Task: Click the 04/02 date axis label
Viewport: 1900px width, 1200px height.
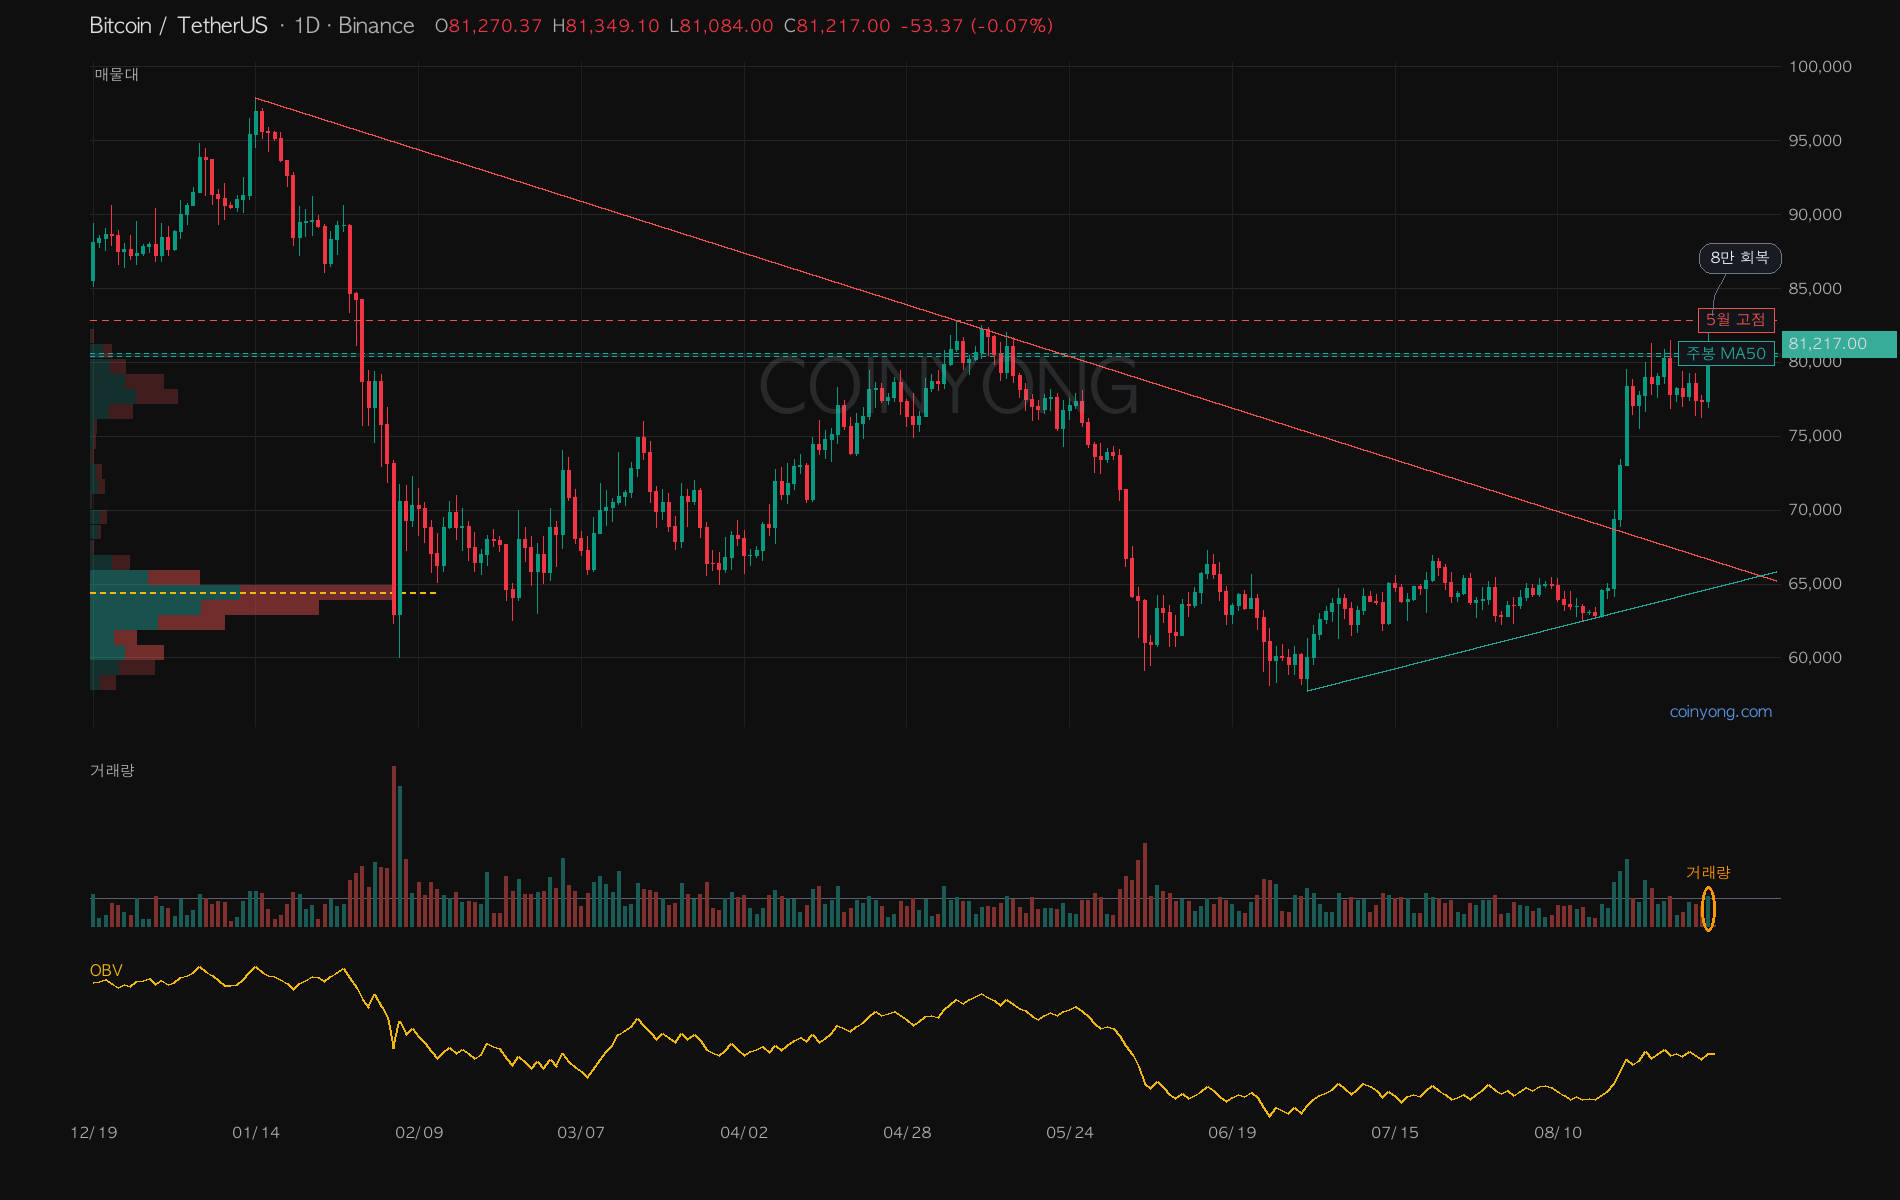Action: tap(744, 1133)
